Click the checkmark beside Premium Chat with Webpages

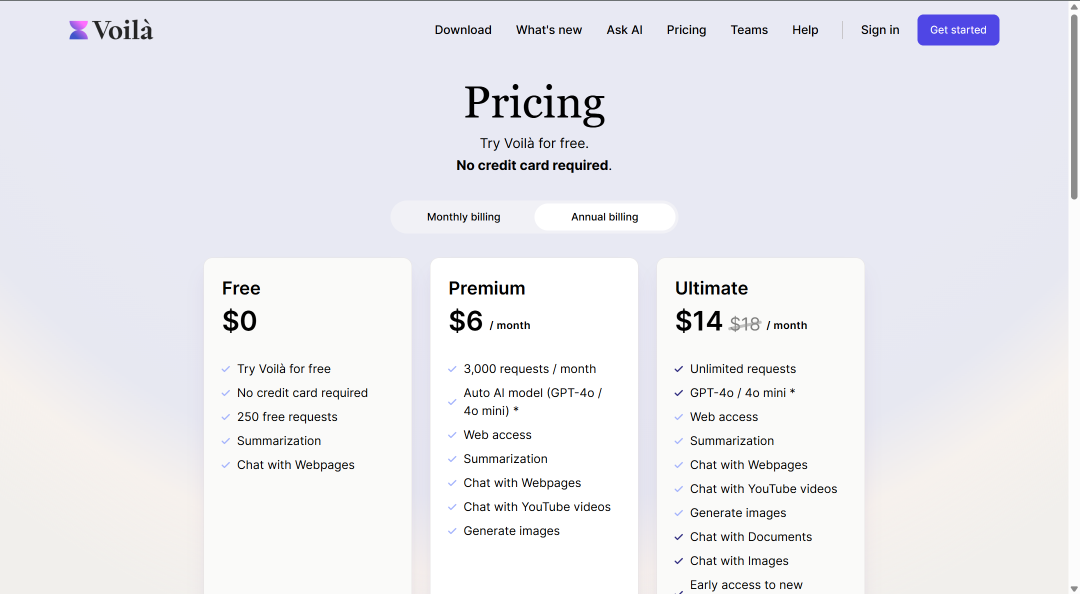[x=452, y=483]
